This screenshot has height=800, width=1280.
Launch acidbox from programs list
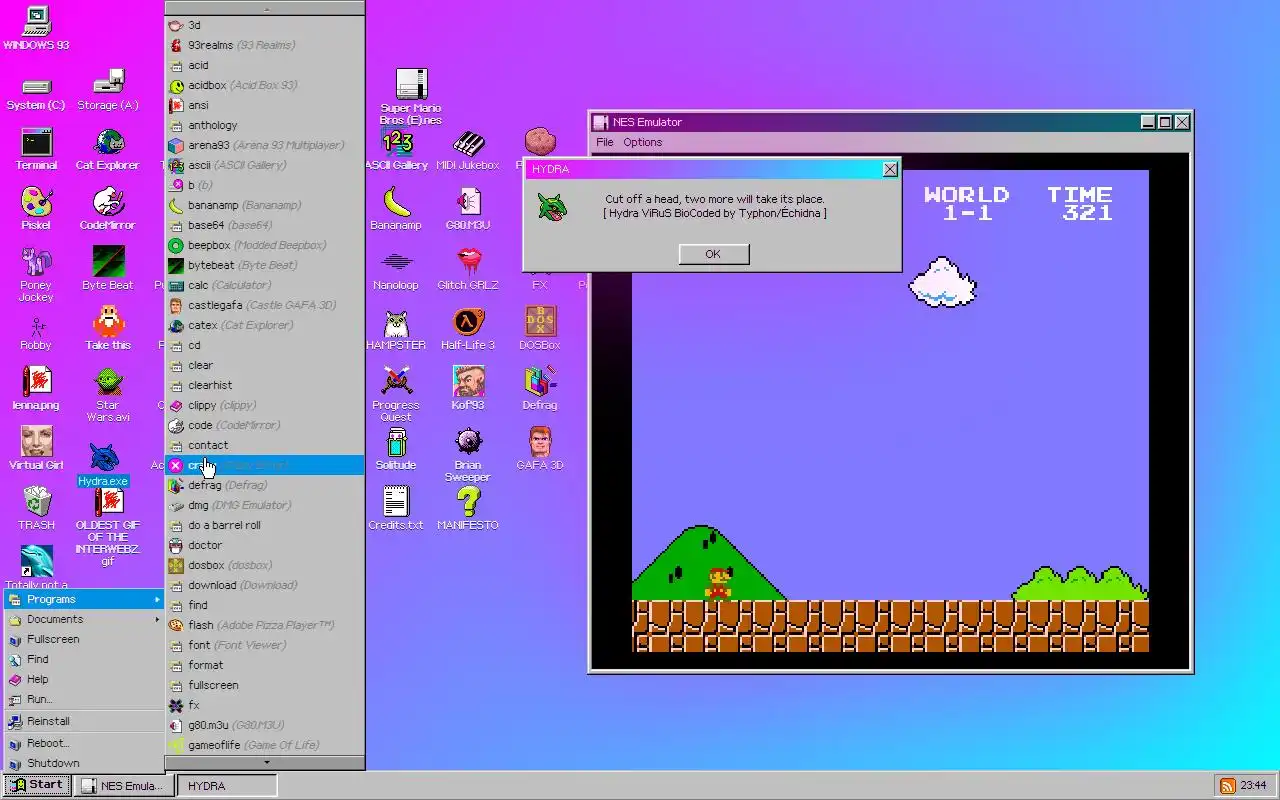click(x=265, y=85)
